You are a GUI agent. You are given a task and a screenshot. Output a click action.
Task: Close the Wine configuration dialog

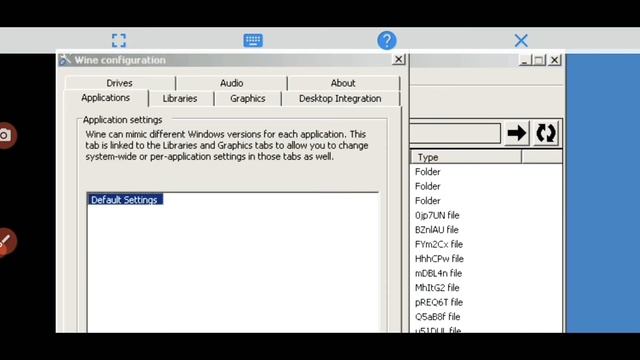tap(398, 60)
